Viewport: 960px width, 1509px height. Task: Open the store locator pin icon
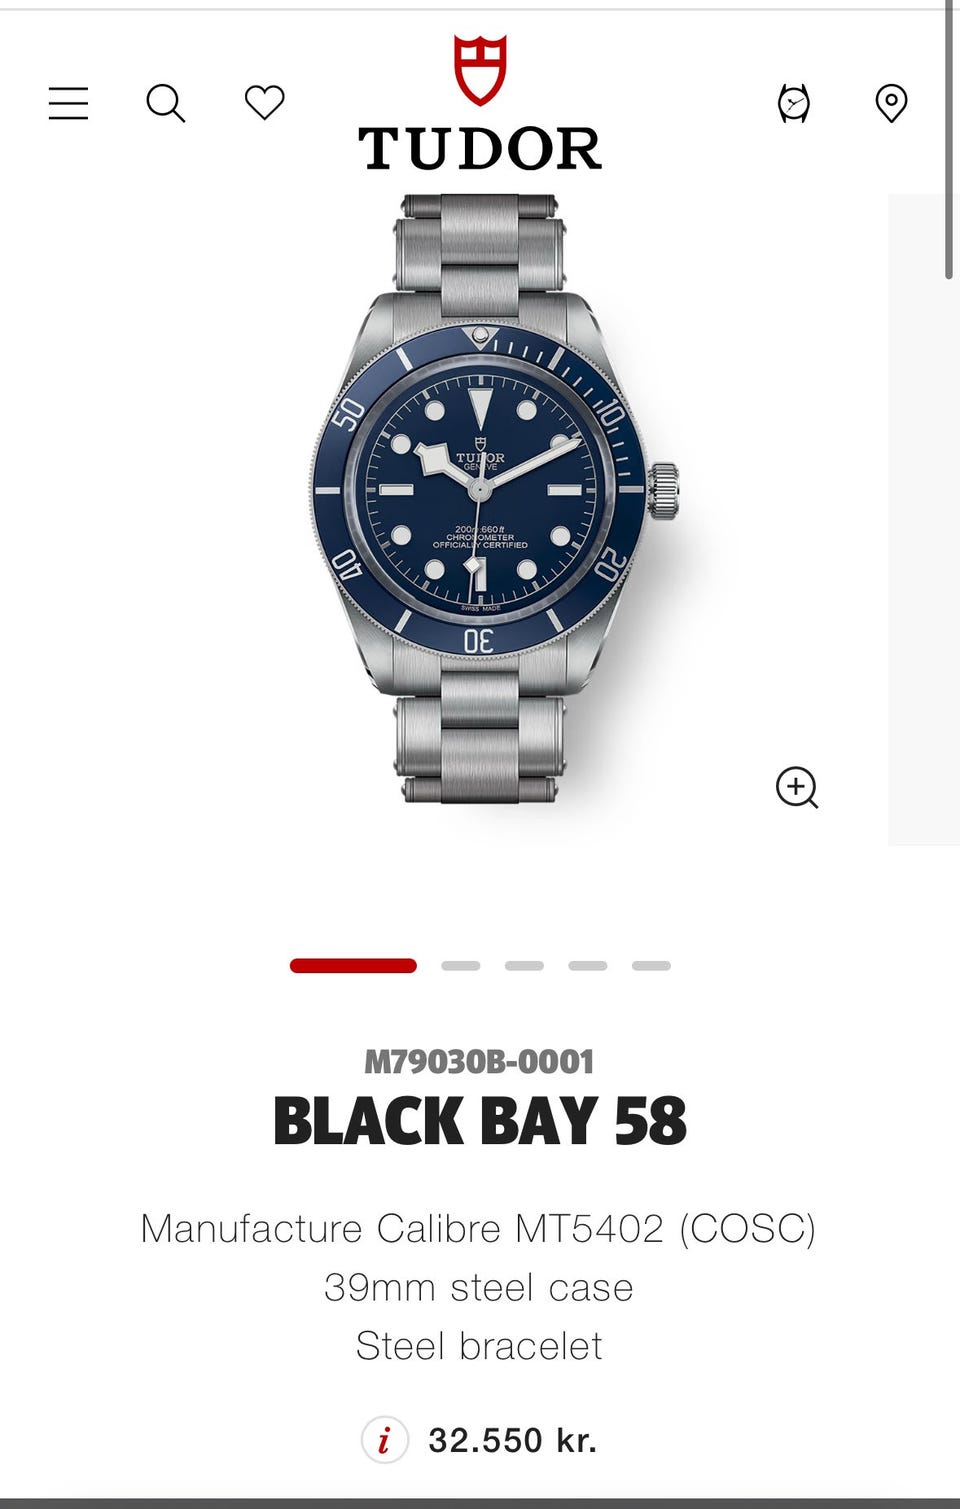pos(891,103)
